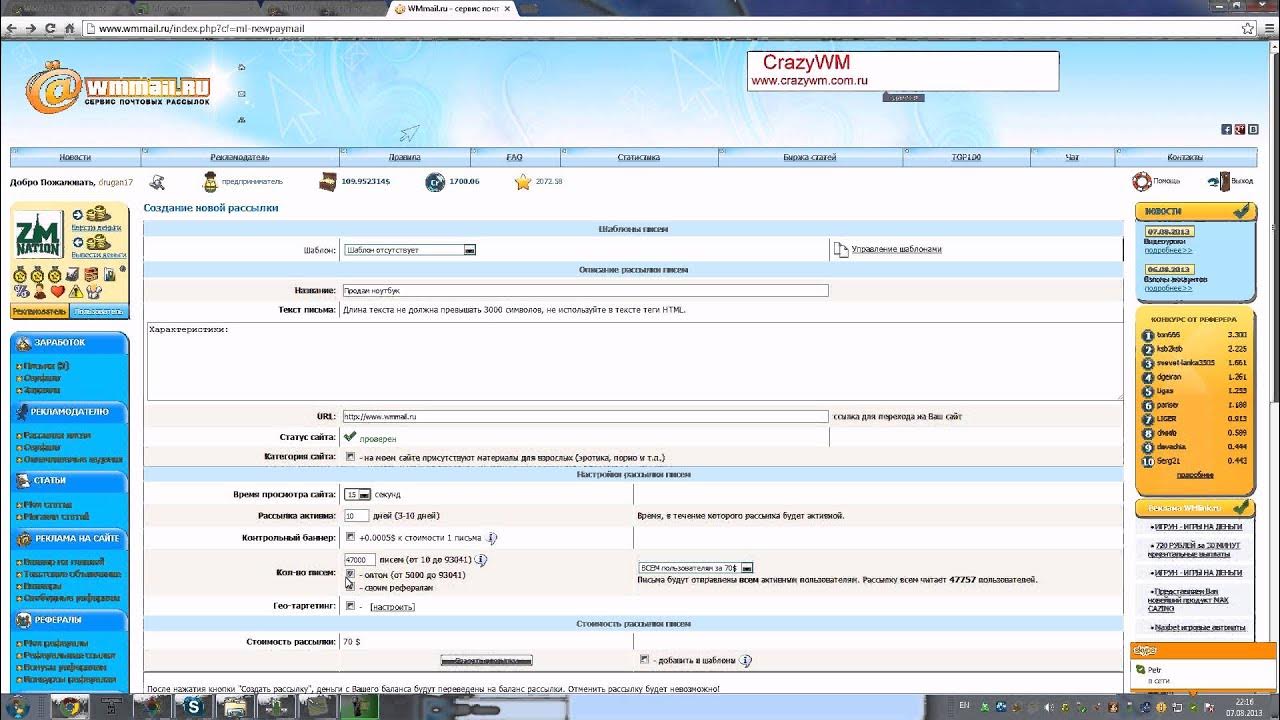
Task: Open the site viewing time seconds dropdown
Action: (357, 494)
